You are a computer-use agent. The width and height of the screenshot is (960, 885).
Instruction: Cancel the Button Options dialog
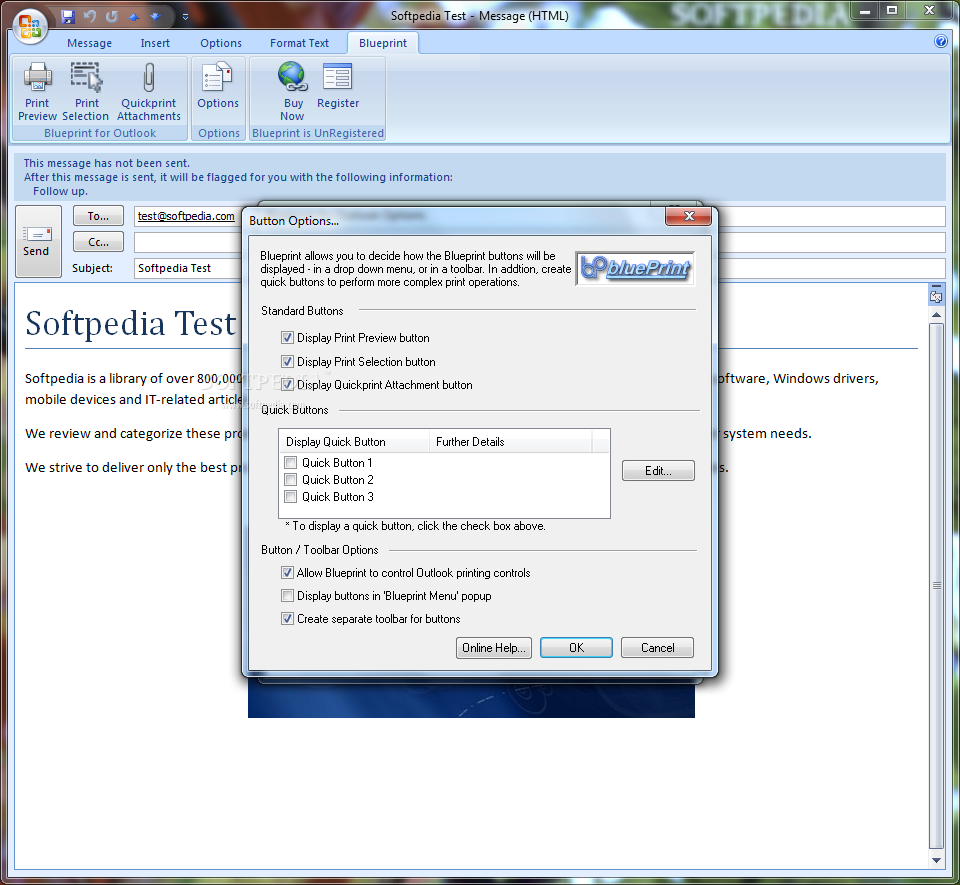pos(658,648)
